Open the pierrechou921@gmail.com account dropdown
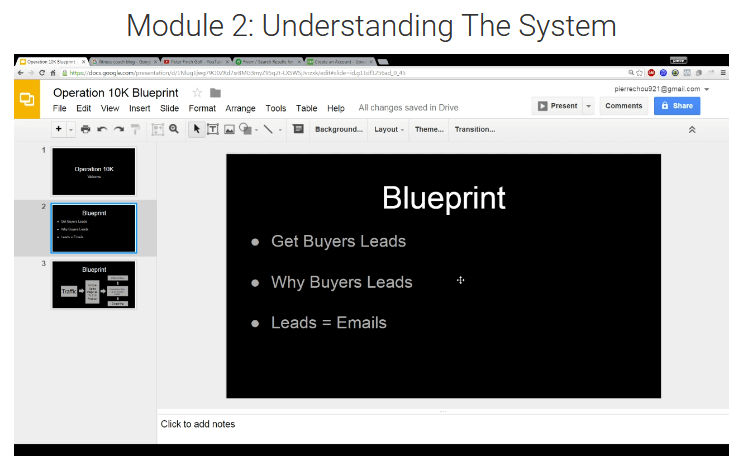Viewport: 744px width, 465px height. pyautogui.click(x=661, y=89)
